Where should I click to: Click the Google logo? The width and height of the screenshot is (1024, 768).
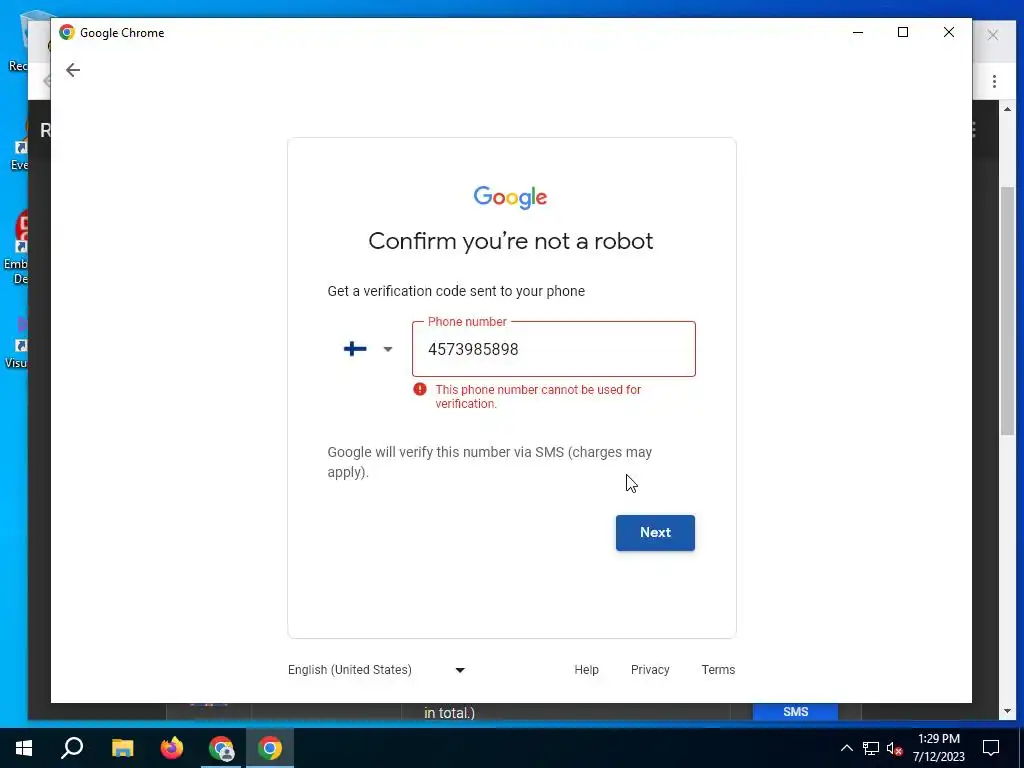[510, 197]
